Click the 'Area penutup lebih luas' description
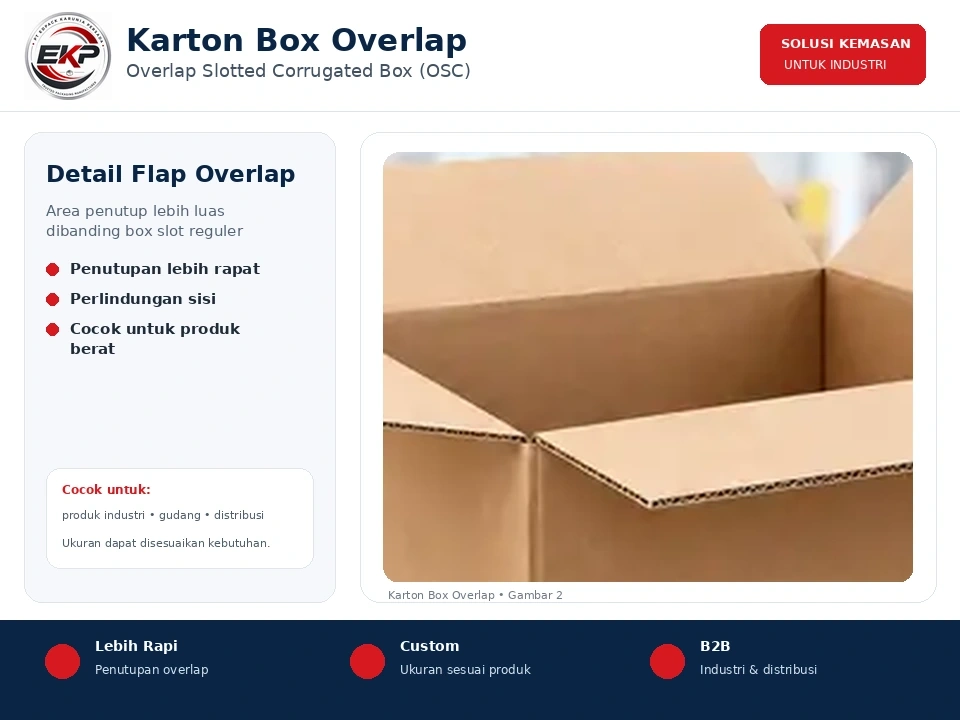Screen dimensions: 960x720 (x=144, y=221)
